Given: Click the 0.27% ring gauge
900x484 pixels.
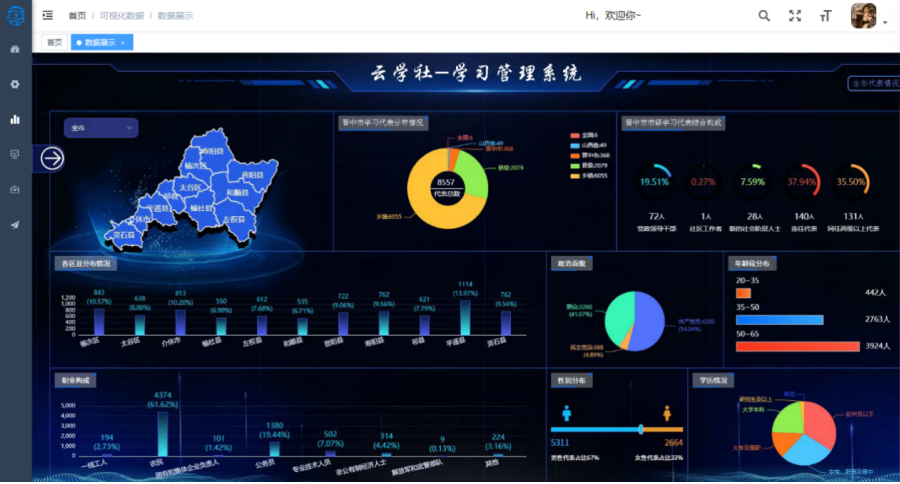Looking at the screenshot, I should [x=703, y=182].
